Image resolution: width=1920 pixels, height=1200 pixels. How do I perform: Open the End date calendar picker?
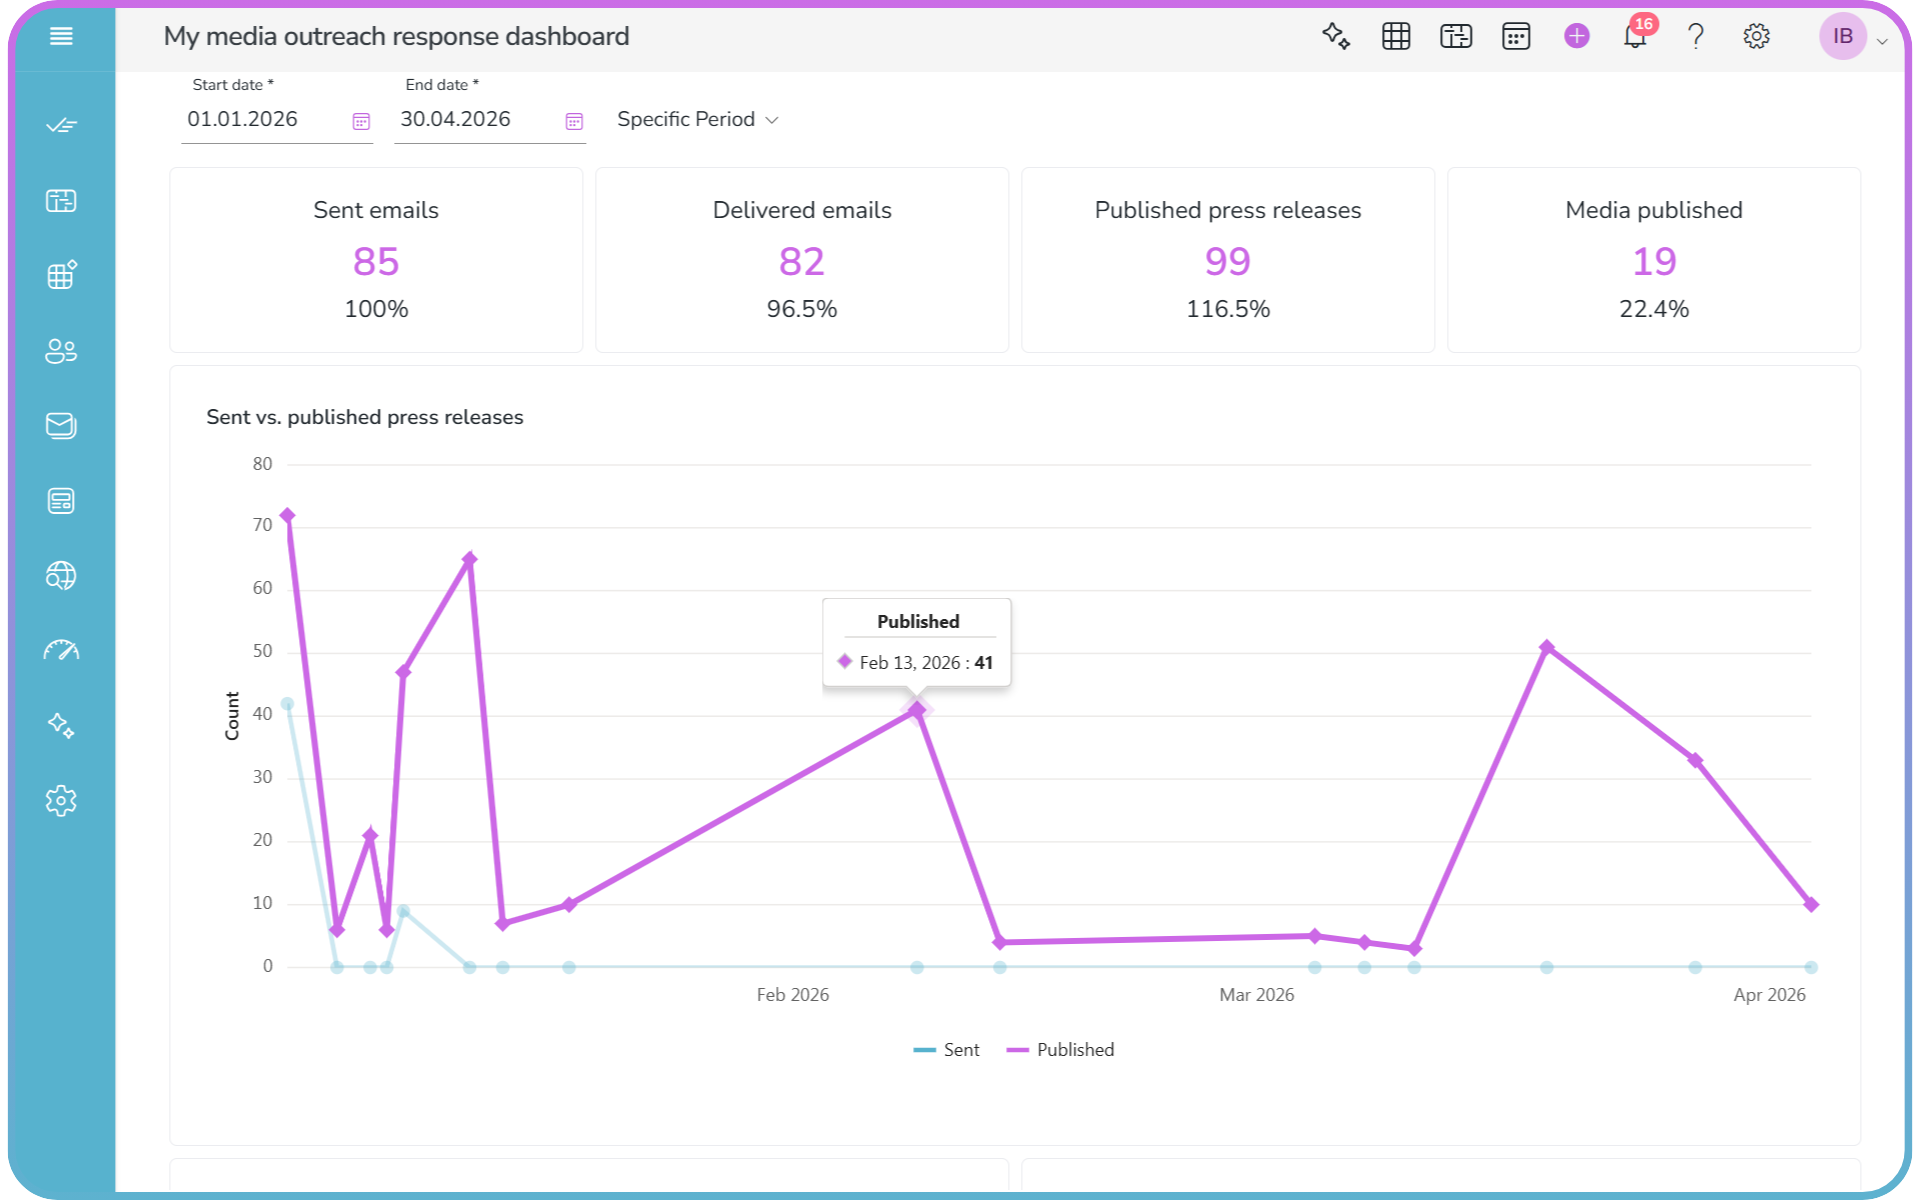click(574, 121)
